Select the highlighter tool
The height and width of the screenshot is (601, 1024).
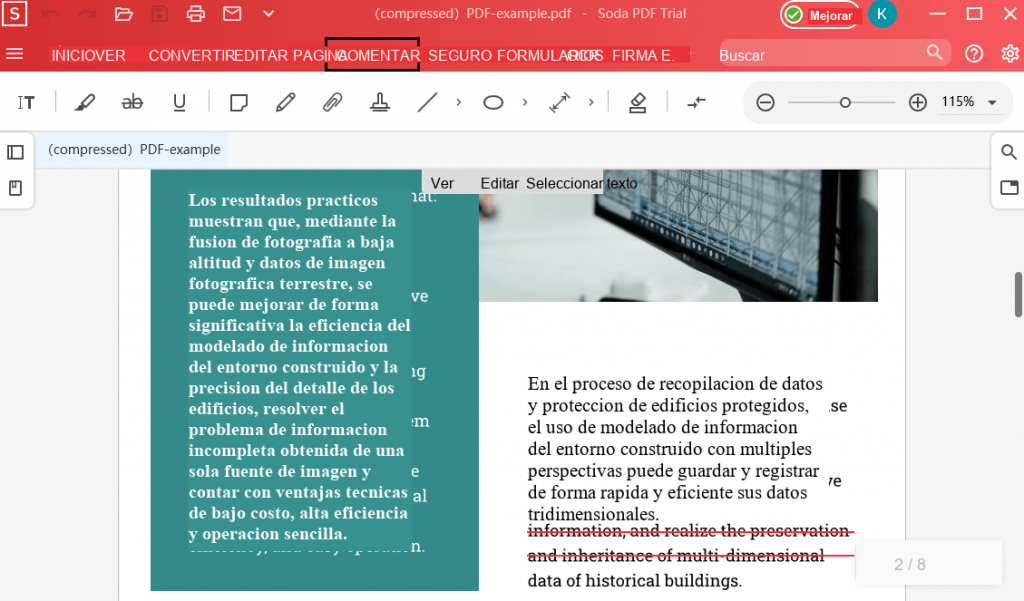[x=85, y=103]
